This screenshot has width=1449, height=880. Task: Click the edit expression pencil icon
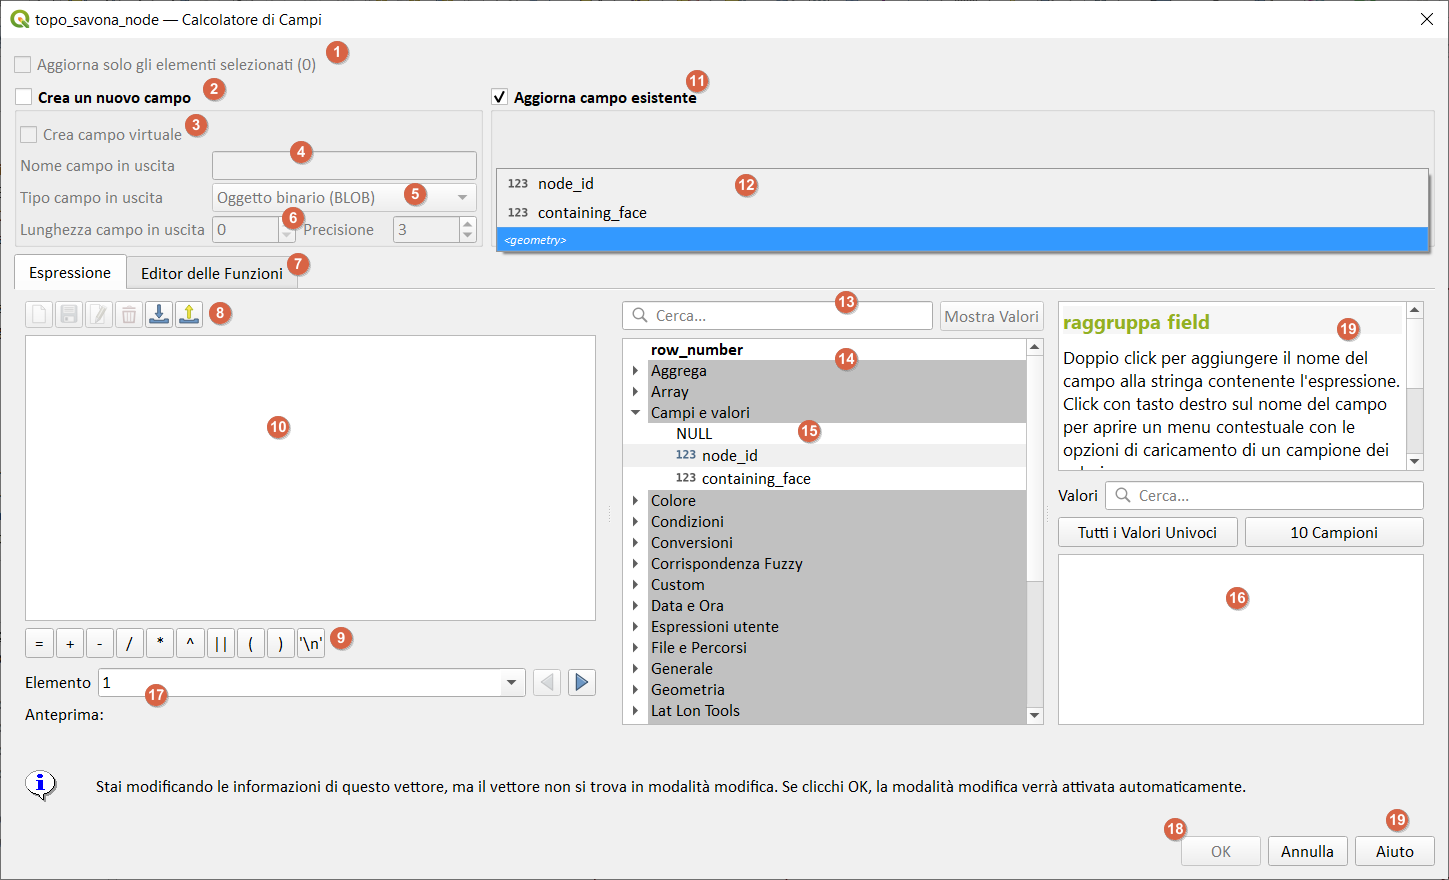[99, 315]
